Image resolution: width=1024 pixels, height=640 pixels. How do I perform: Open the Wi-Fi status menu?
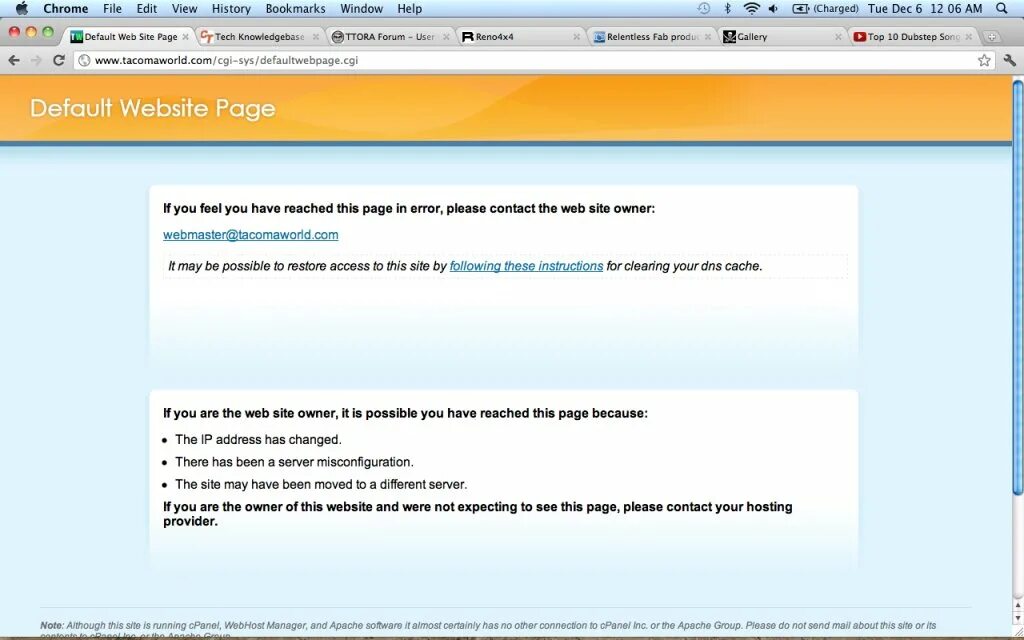(752, 8)
